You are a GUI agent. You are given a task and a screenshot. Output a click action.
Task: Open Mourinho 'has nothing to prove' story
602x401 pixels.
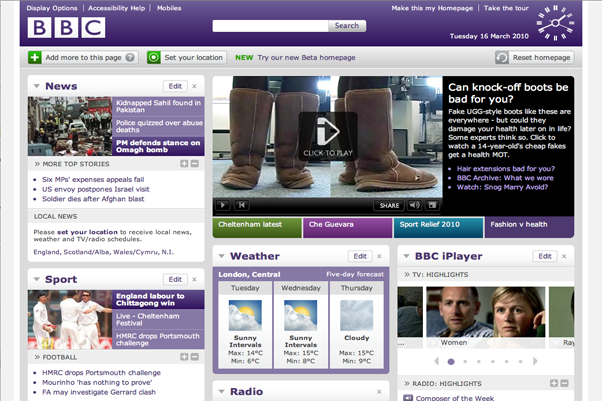click(97, 383)
